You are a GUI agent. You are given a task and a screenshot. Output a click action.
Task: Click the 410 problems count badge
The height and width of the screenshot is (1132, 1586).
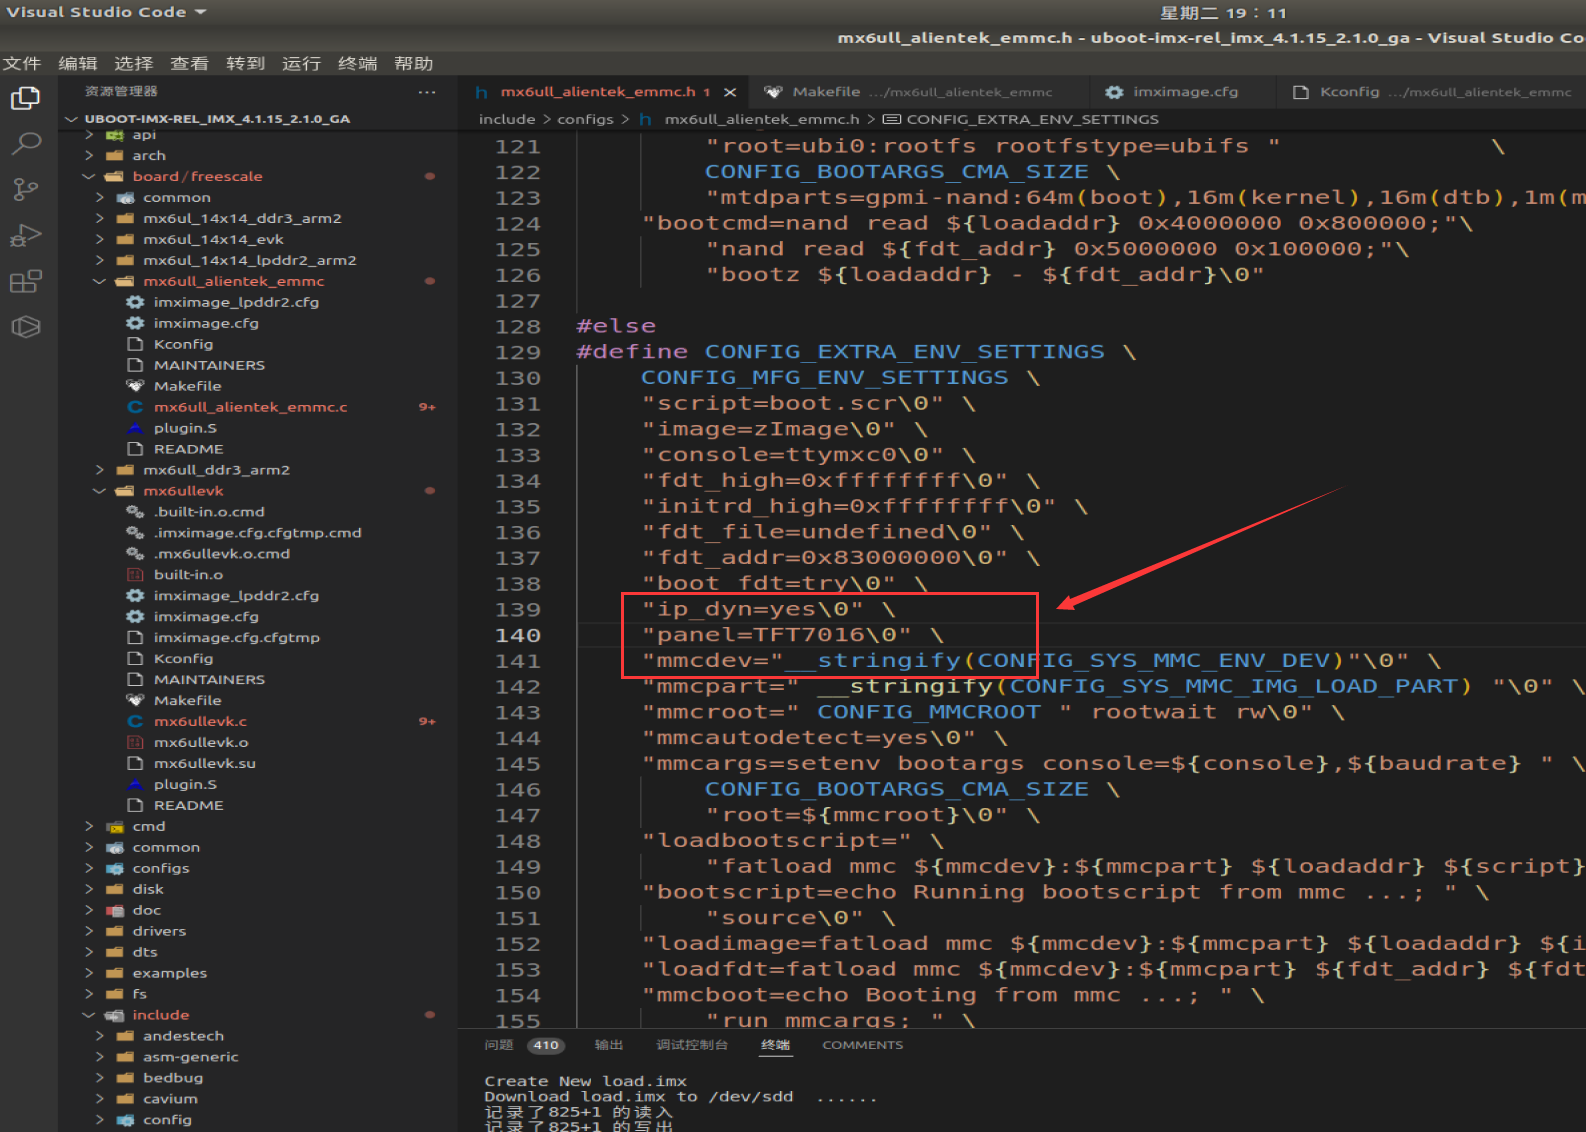click(x=546, y=1045)
